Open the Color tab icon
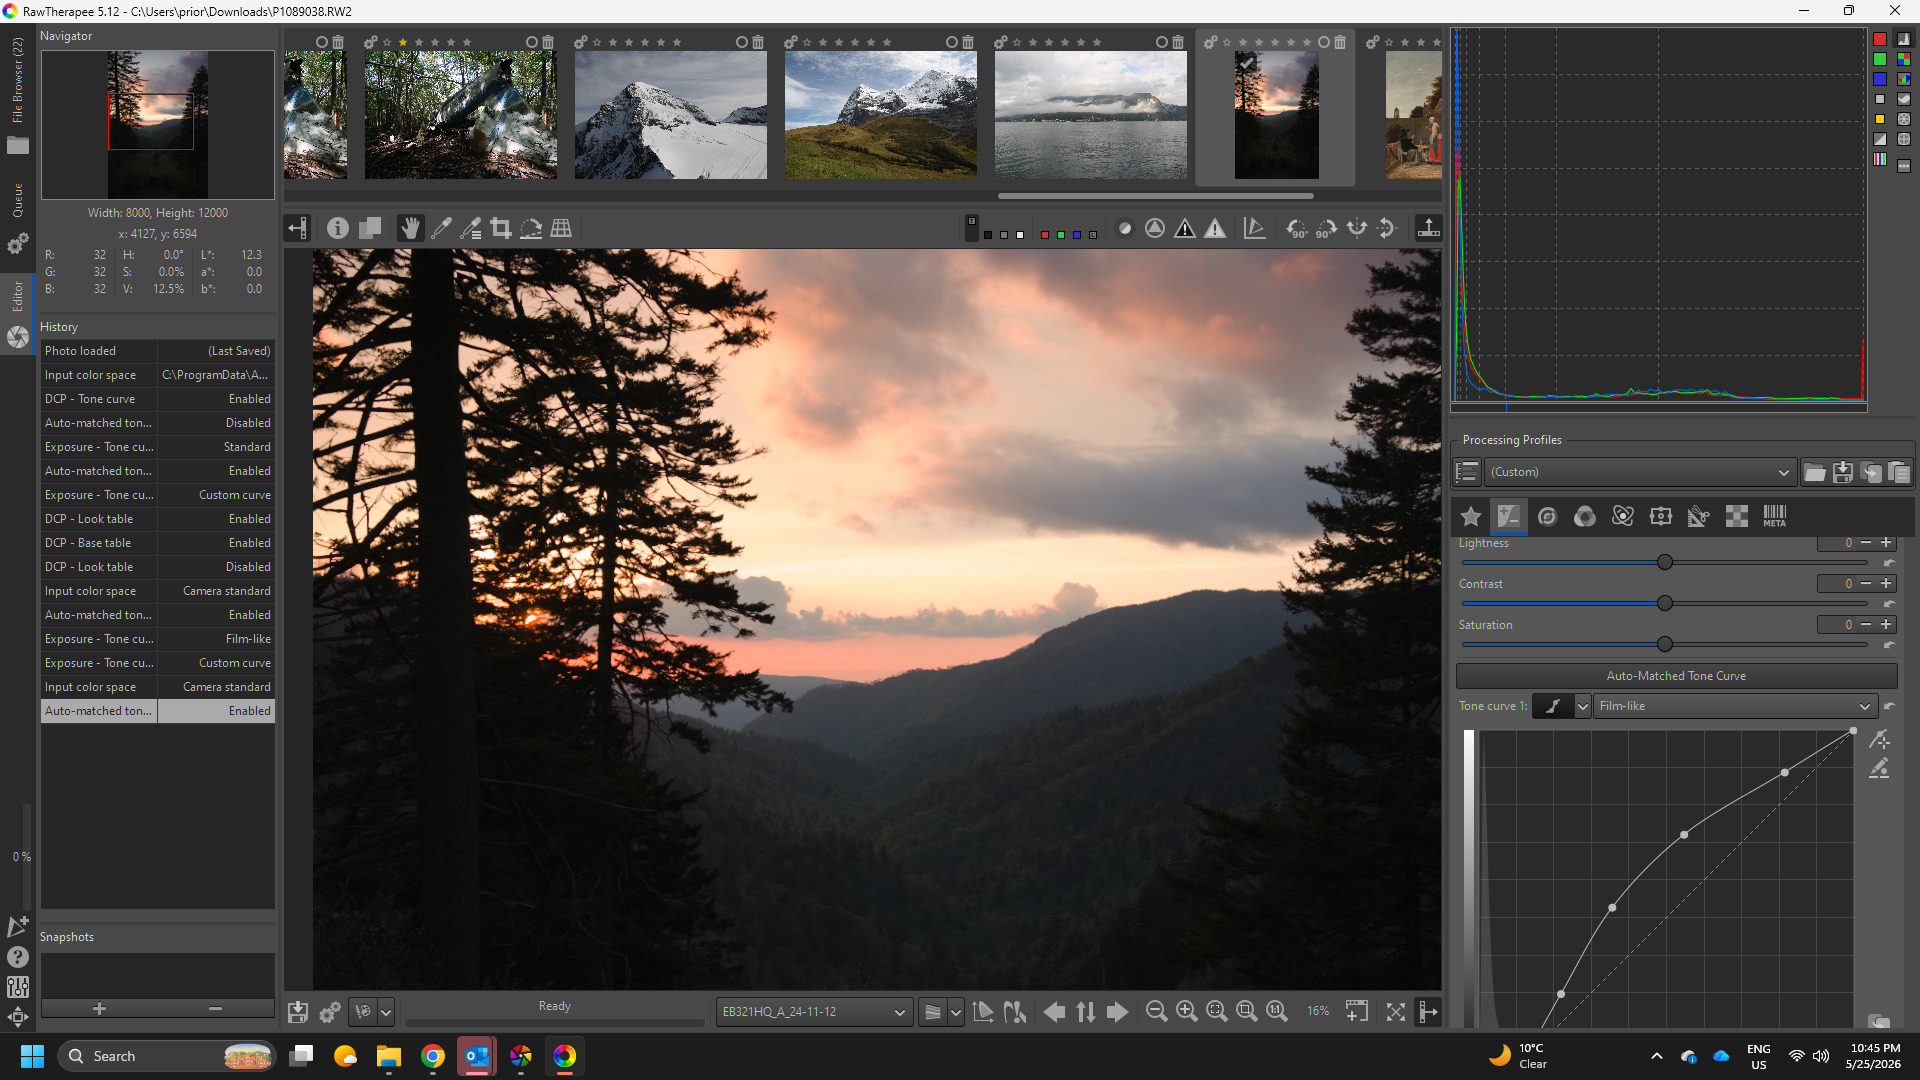1920x1080 pixels. click(1585, 516)
